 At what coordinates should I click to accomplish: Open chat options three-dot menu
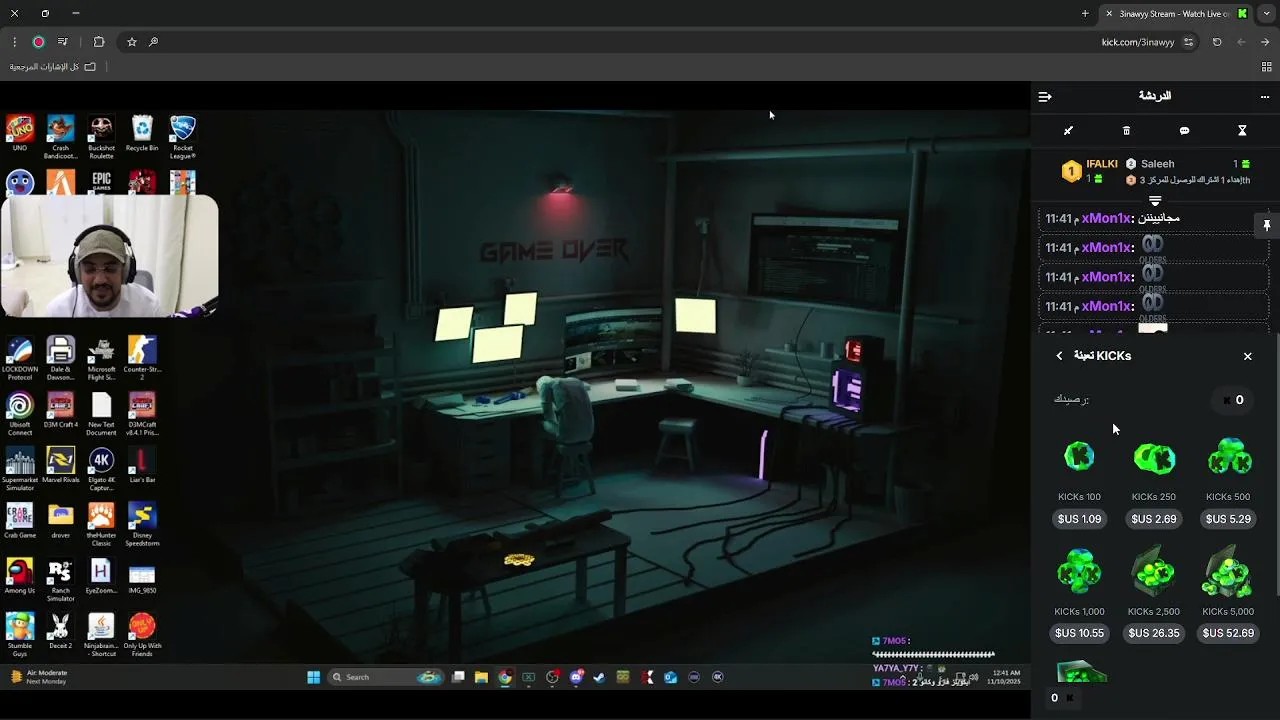1264,97
